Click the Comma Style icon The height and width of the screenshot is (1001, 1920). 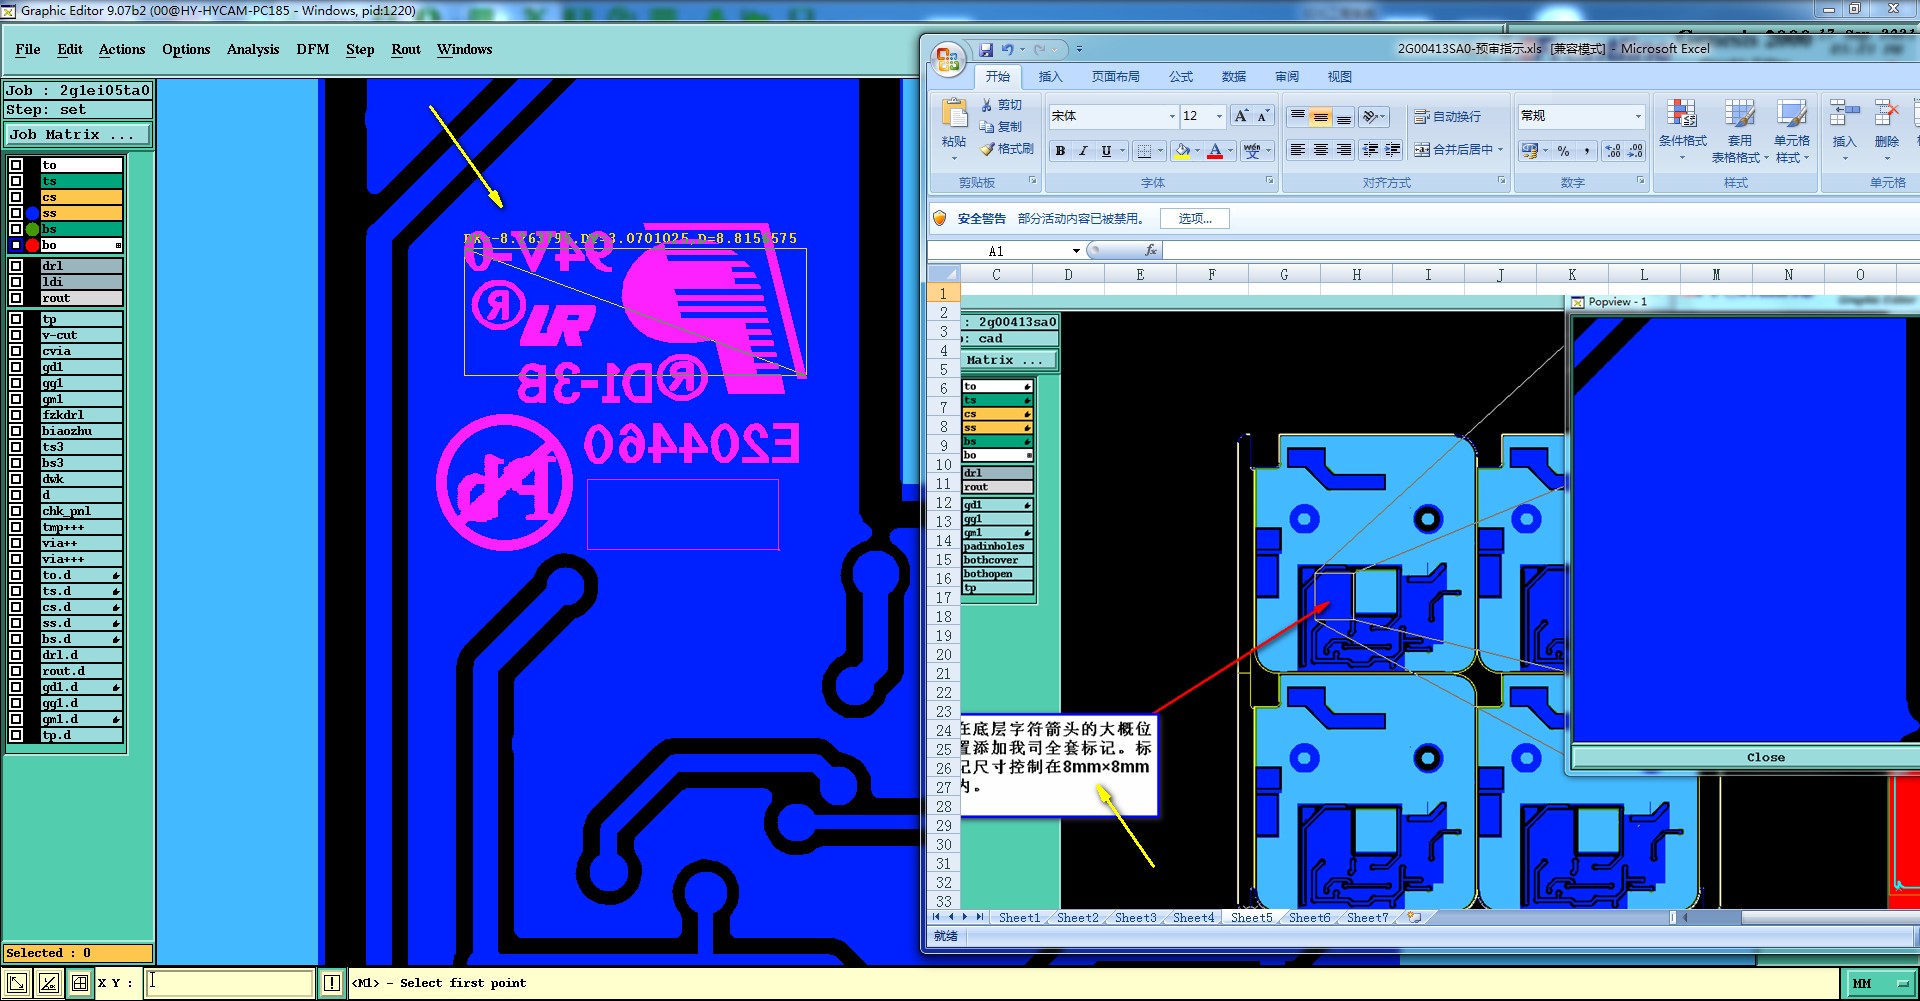1586,151
